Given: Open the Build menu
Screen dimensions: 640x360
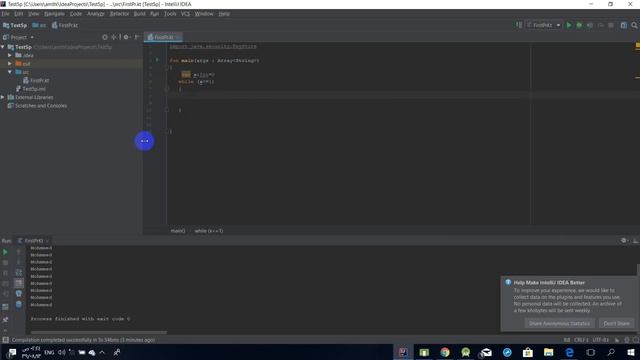Looking at the screenshot, I should click(x=140, y=14).
